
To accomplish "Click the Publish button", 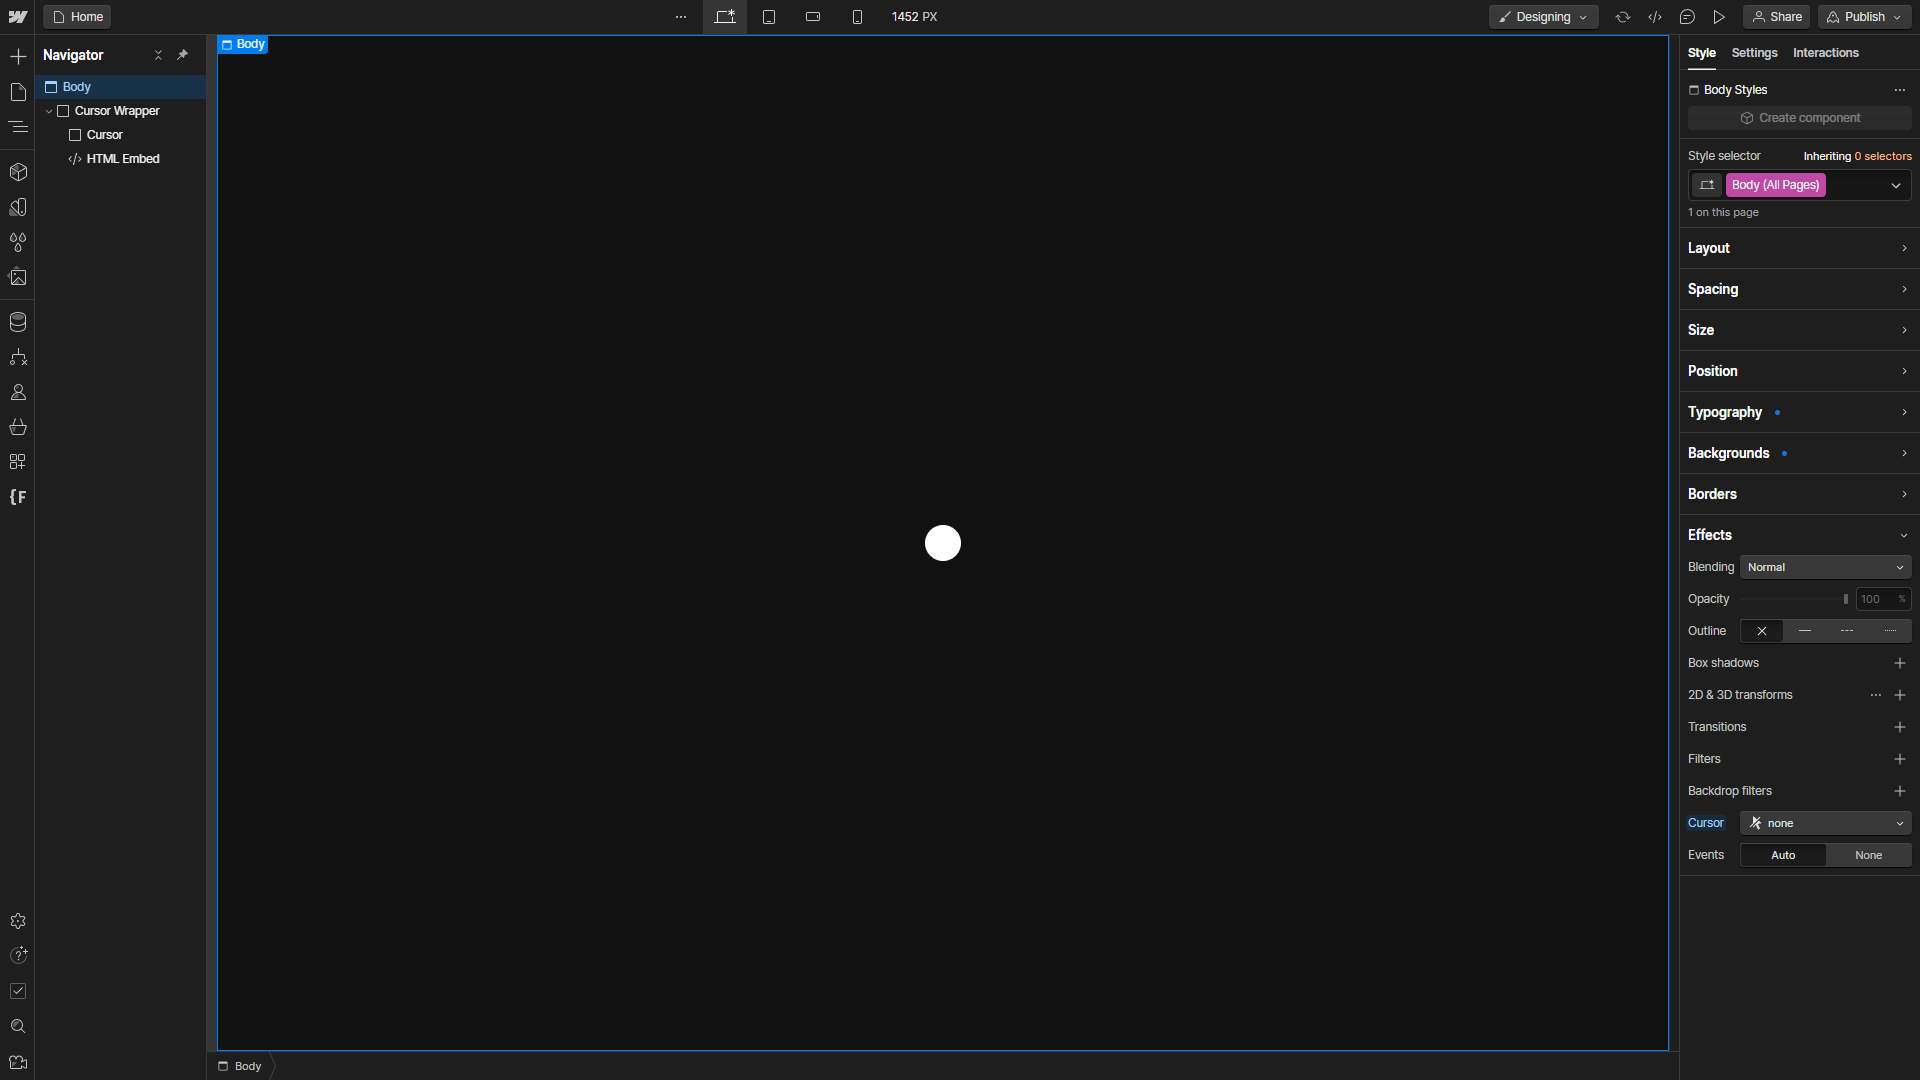I will point(1863,17).
